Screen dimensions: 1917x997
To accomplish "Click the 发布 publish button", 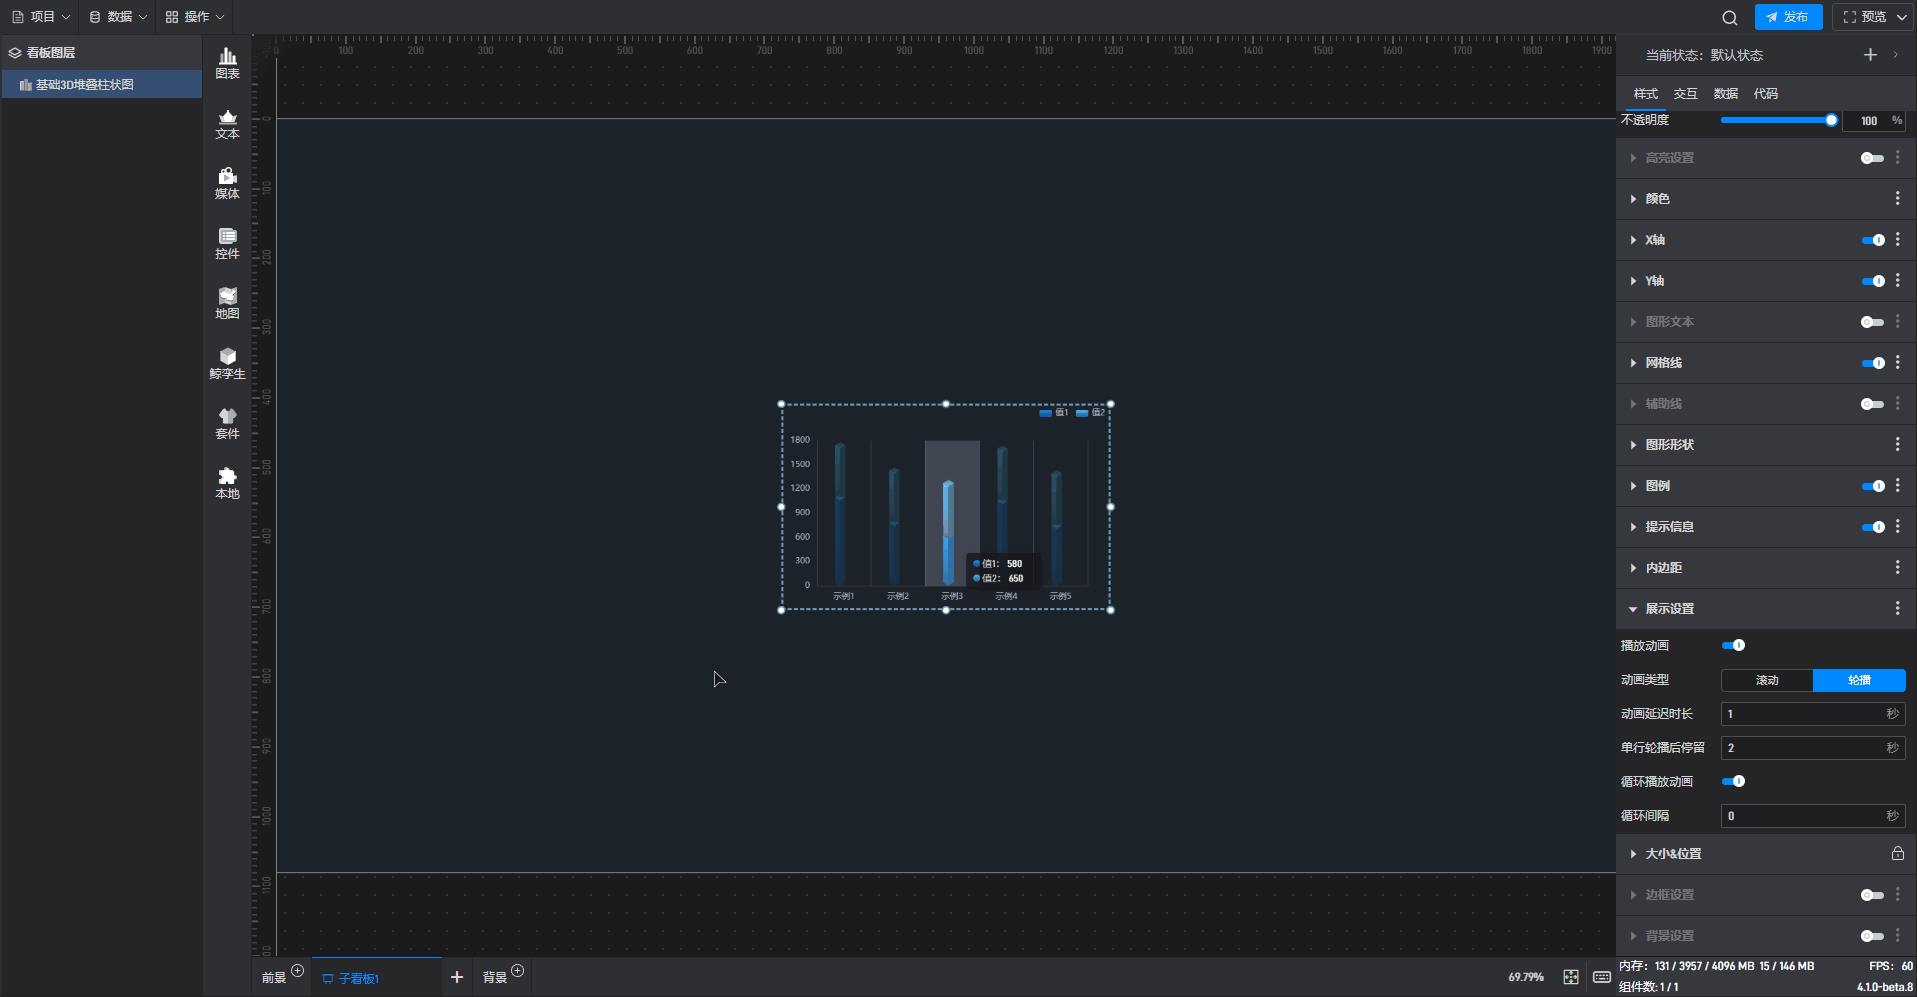I will pos(1788,17).
